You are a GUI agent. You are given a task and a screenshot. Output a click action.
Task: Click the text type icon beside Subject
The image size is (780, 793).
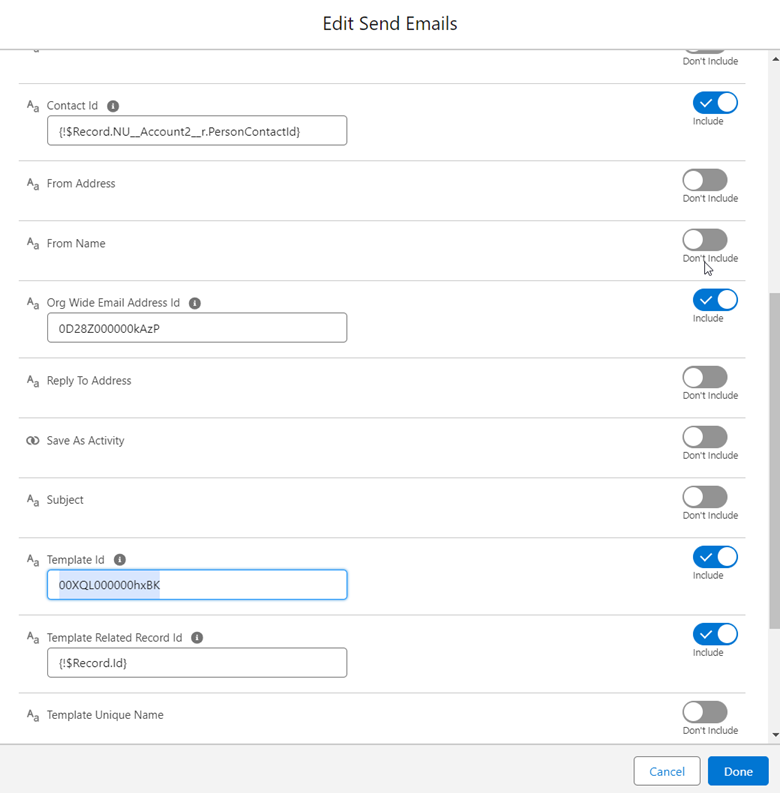tap(33, 501)
